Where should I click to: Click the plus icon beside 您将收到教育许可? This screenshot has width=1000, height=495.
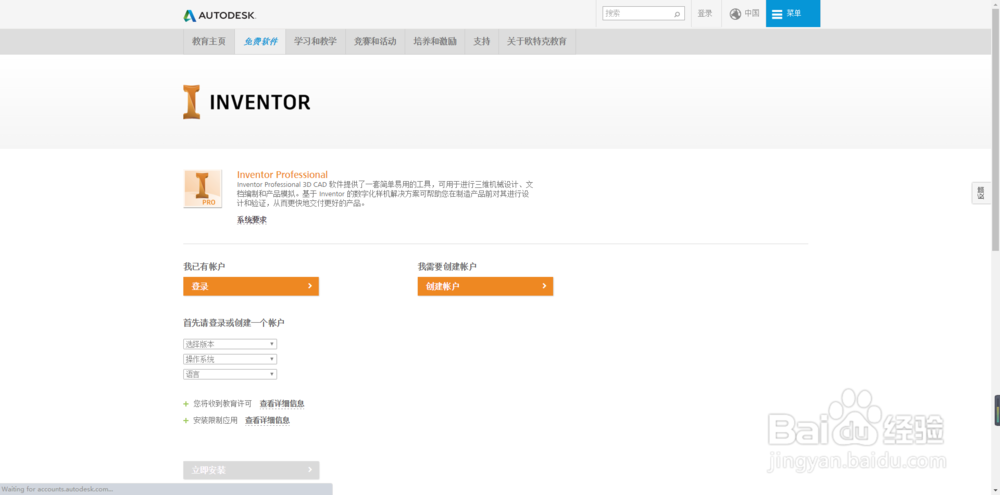coord(186,404)
